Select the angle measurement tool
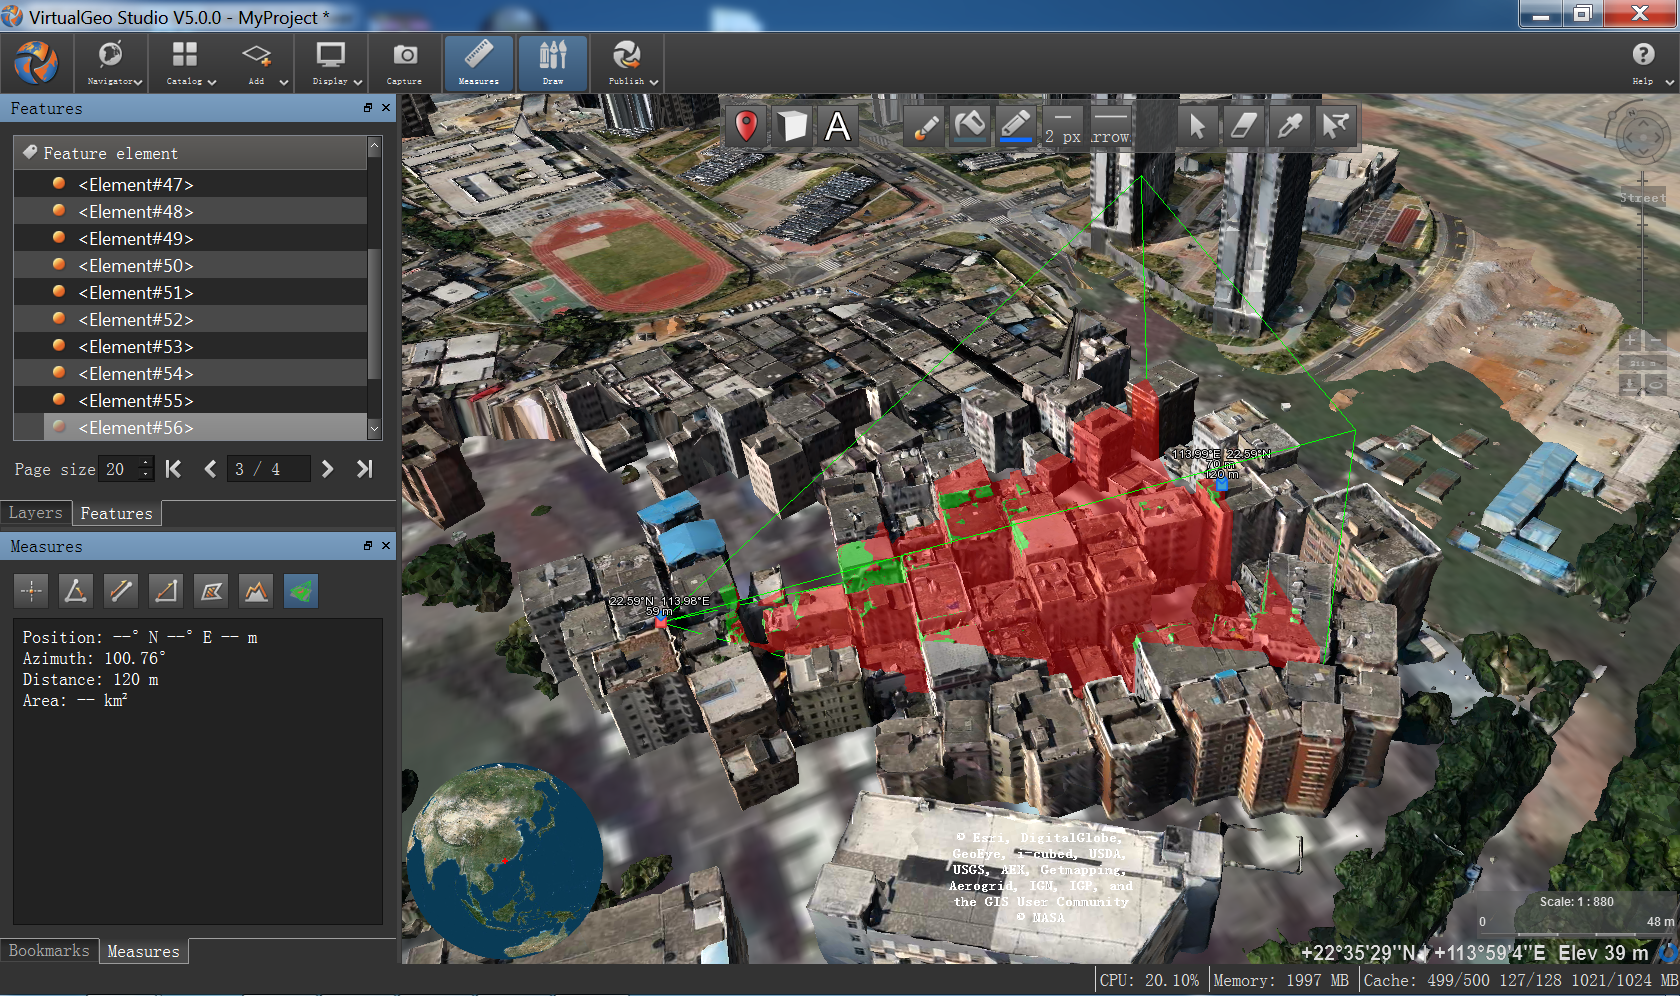1680x996 pixels. pyautogui.click(x=75, y=591)
